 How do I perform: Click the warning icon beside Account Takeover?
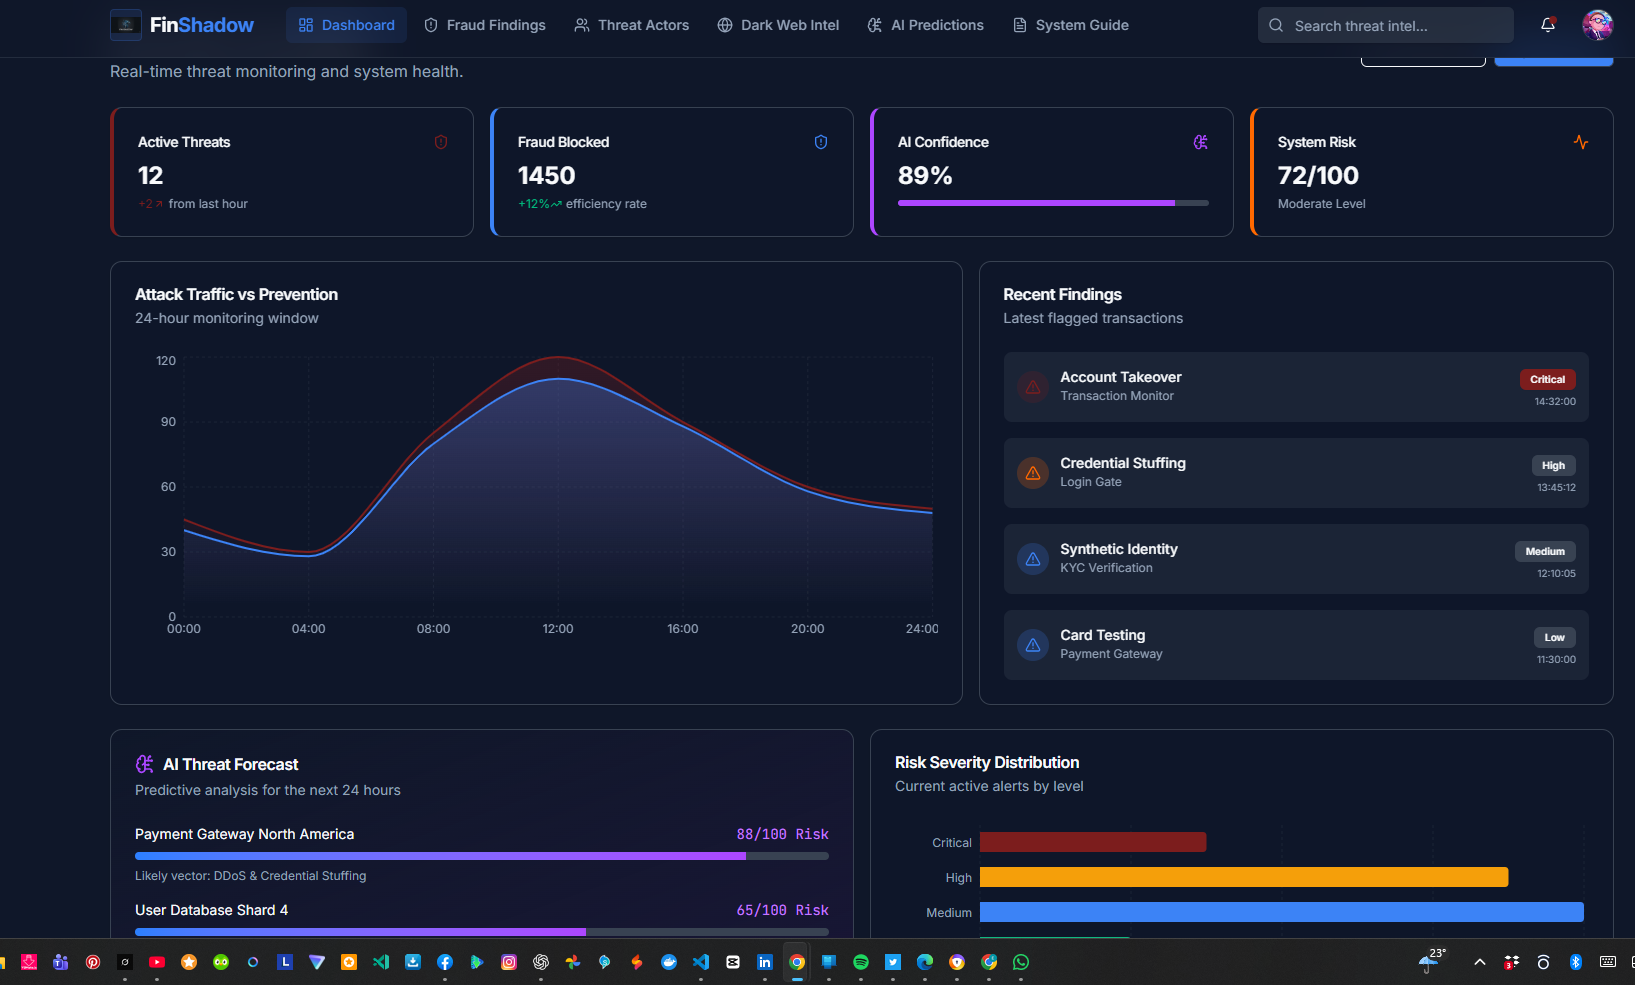coord(1033,387)
